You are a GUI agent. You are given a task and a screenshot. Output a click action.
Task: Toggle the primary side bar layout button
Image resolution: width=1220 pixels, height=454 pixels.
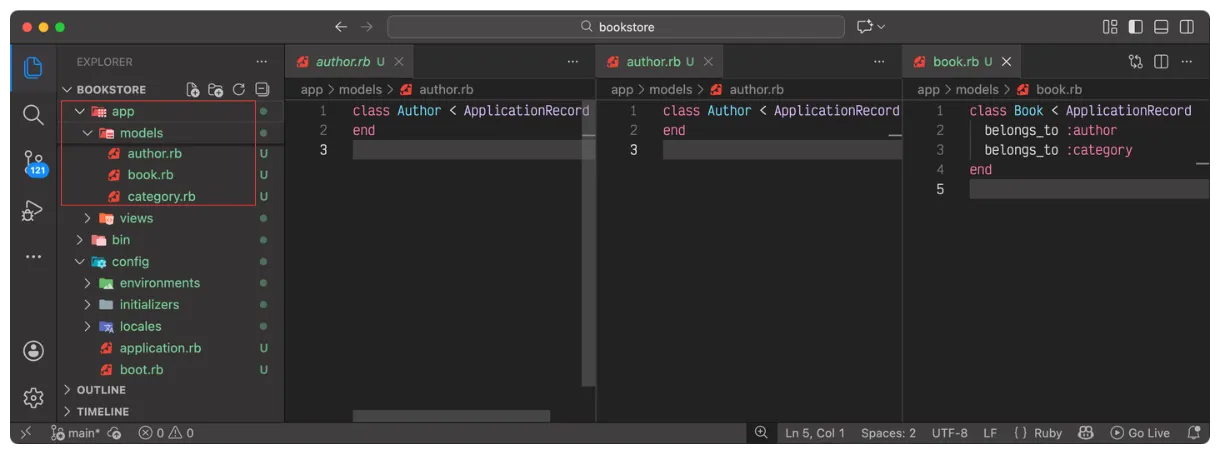(1135, 27)
